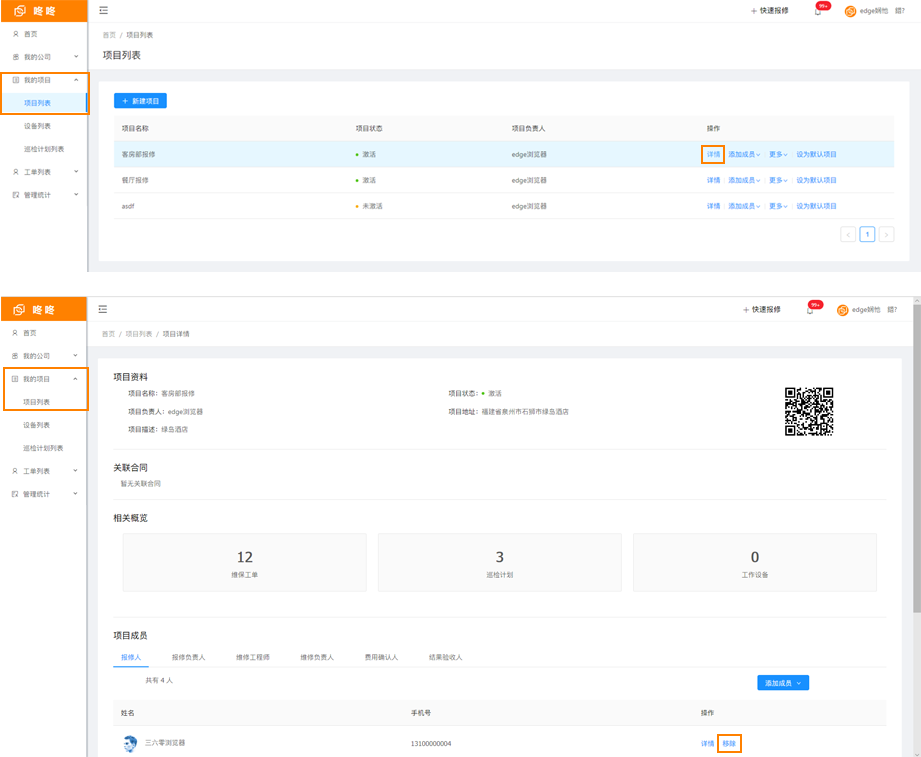This screenshot has width=921, height=757.
Task: Click 新建项目 button with plus icon
Action: tap(140, 101)
